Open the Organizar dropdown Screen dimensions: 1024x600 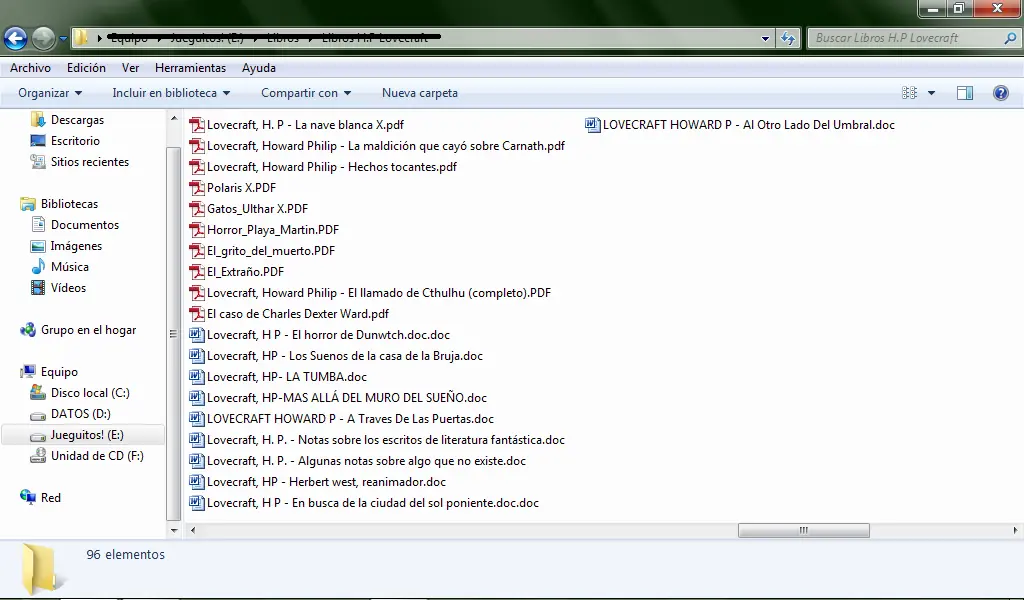50,93
